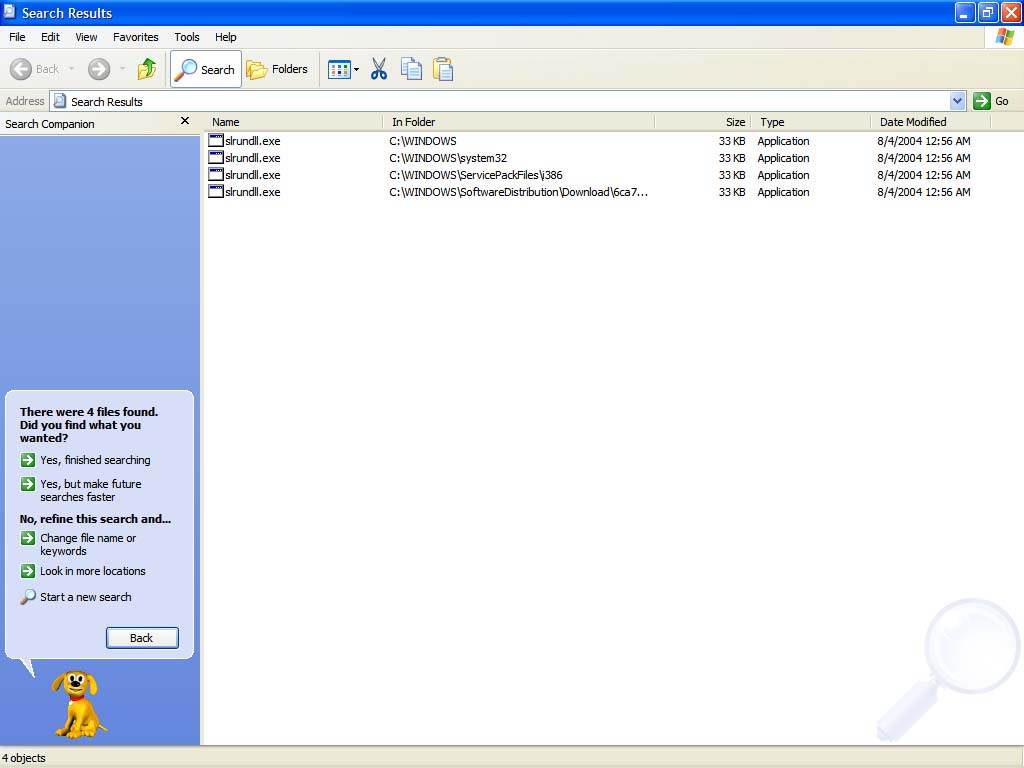Click folder path C:\WINDOWS\ServicePackFiles\i386

[x=475, y=175]
